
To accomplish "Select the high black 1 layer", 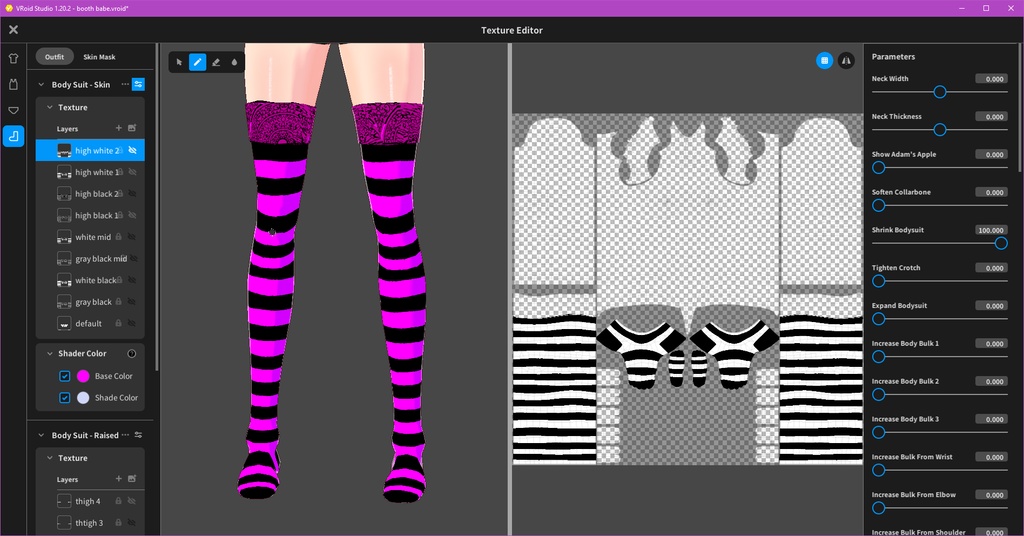I will 90,215.
